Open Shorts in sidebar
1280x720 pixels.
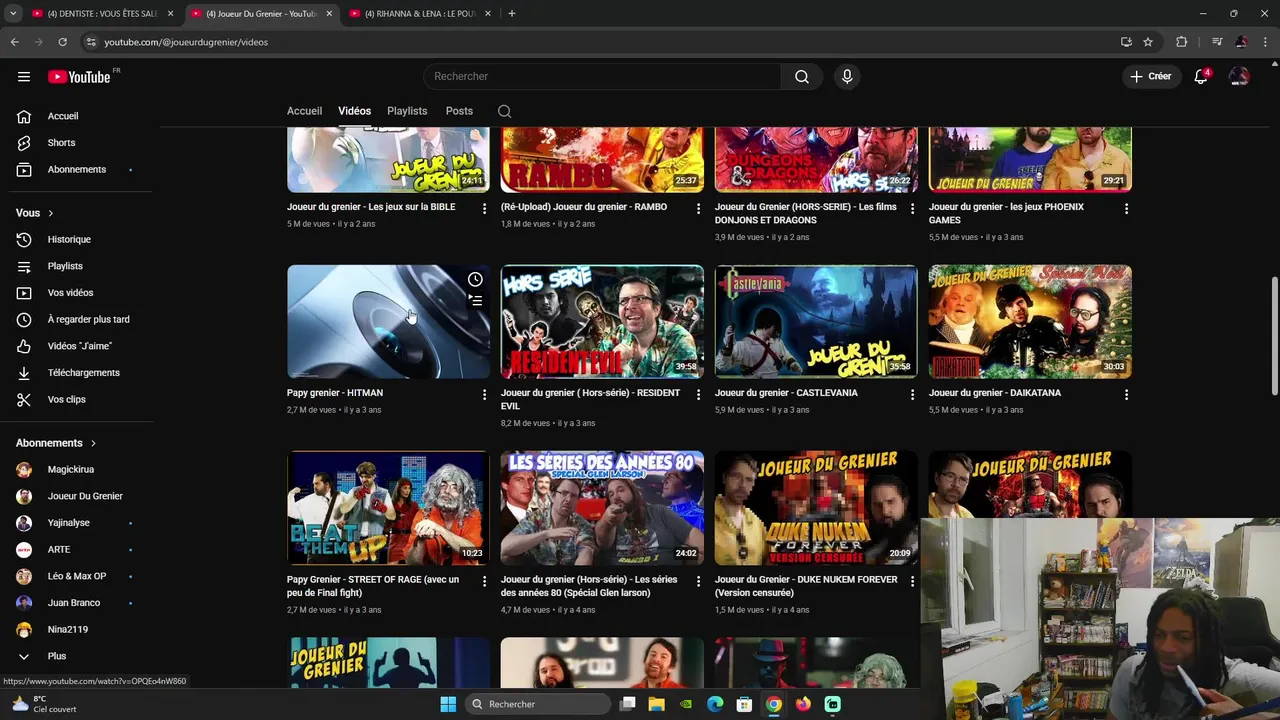[x=80, y=143]
